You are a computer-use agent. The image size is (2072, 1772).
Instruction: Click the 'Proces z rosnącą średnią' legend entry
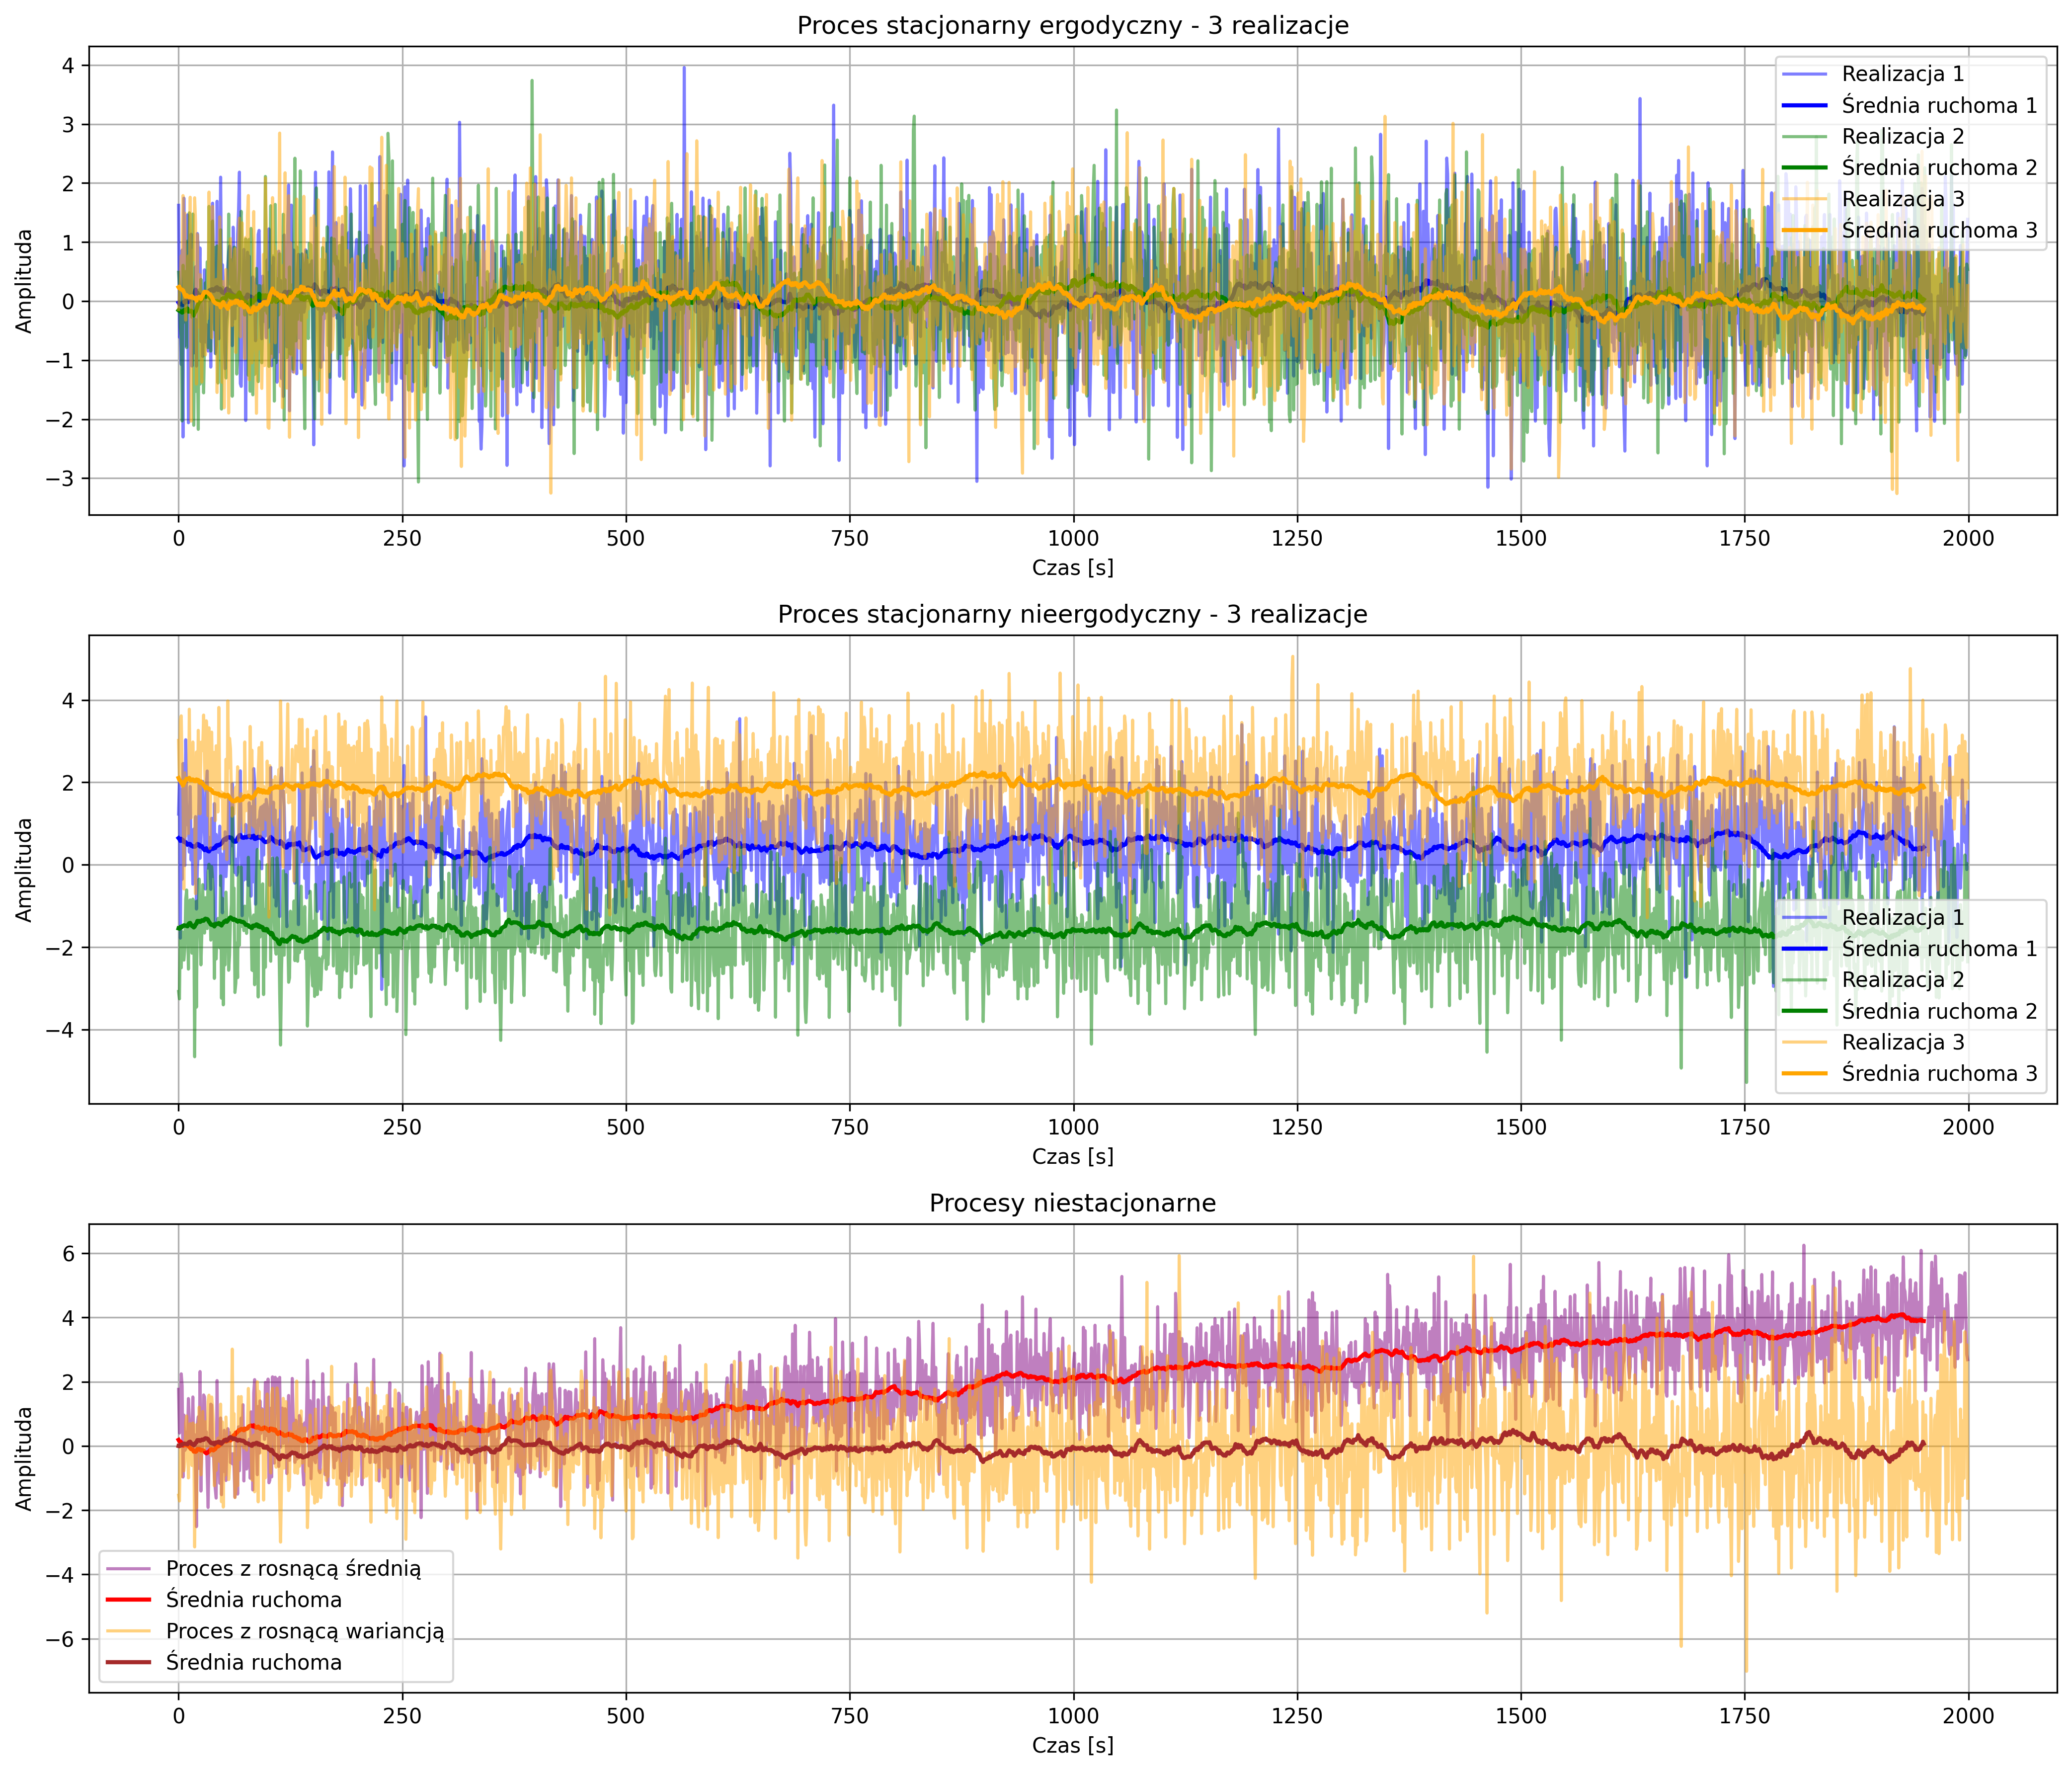click(293, 1568)
